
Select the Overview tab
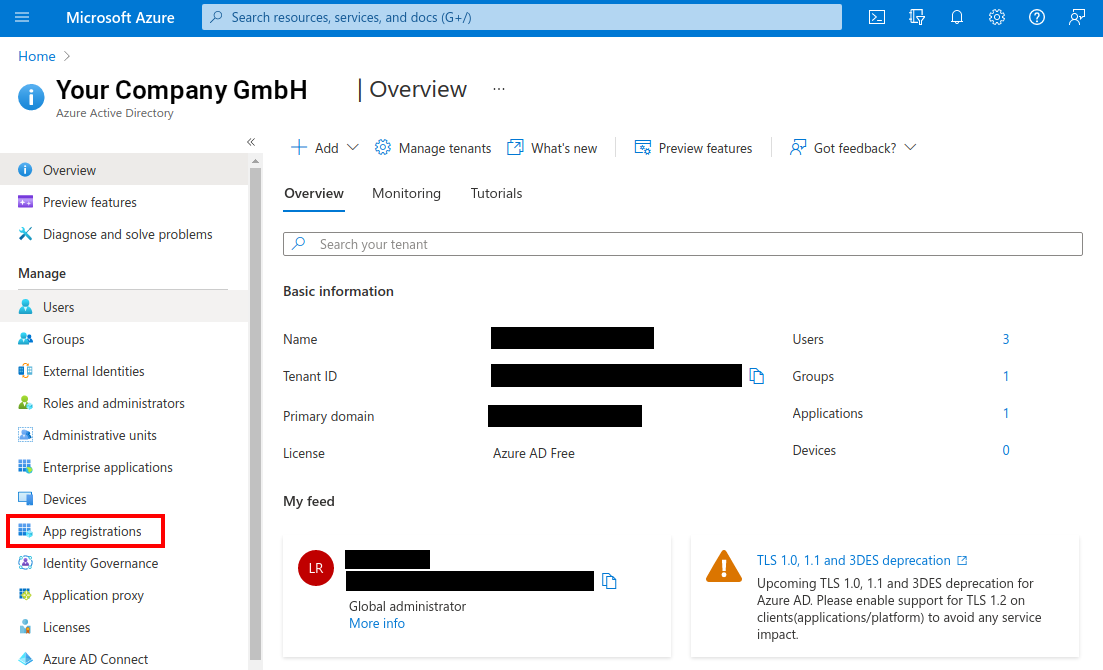point(314,194)
